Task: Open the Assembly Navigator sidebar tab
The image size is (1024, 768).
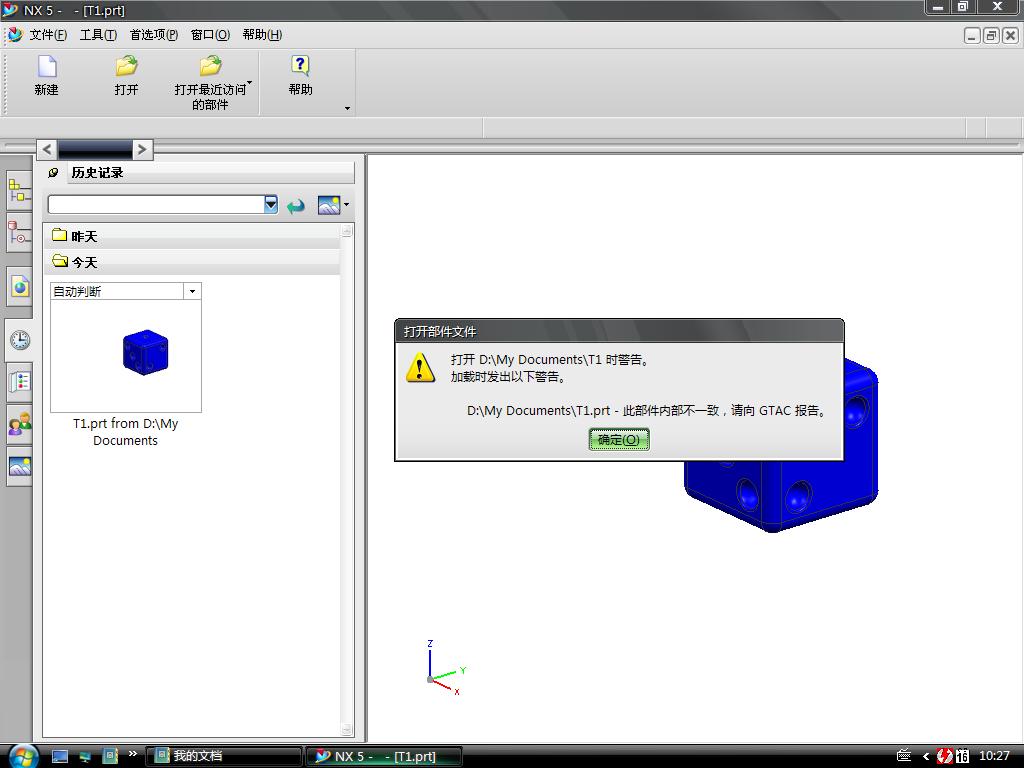Action: (x=20, y=191)
